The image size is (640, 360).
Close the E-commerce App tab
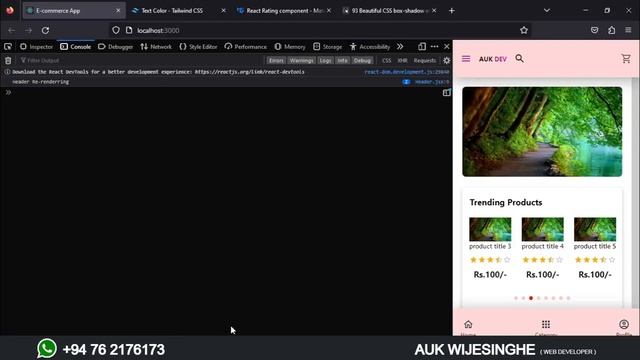[118, 11]
